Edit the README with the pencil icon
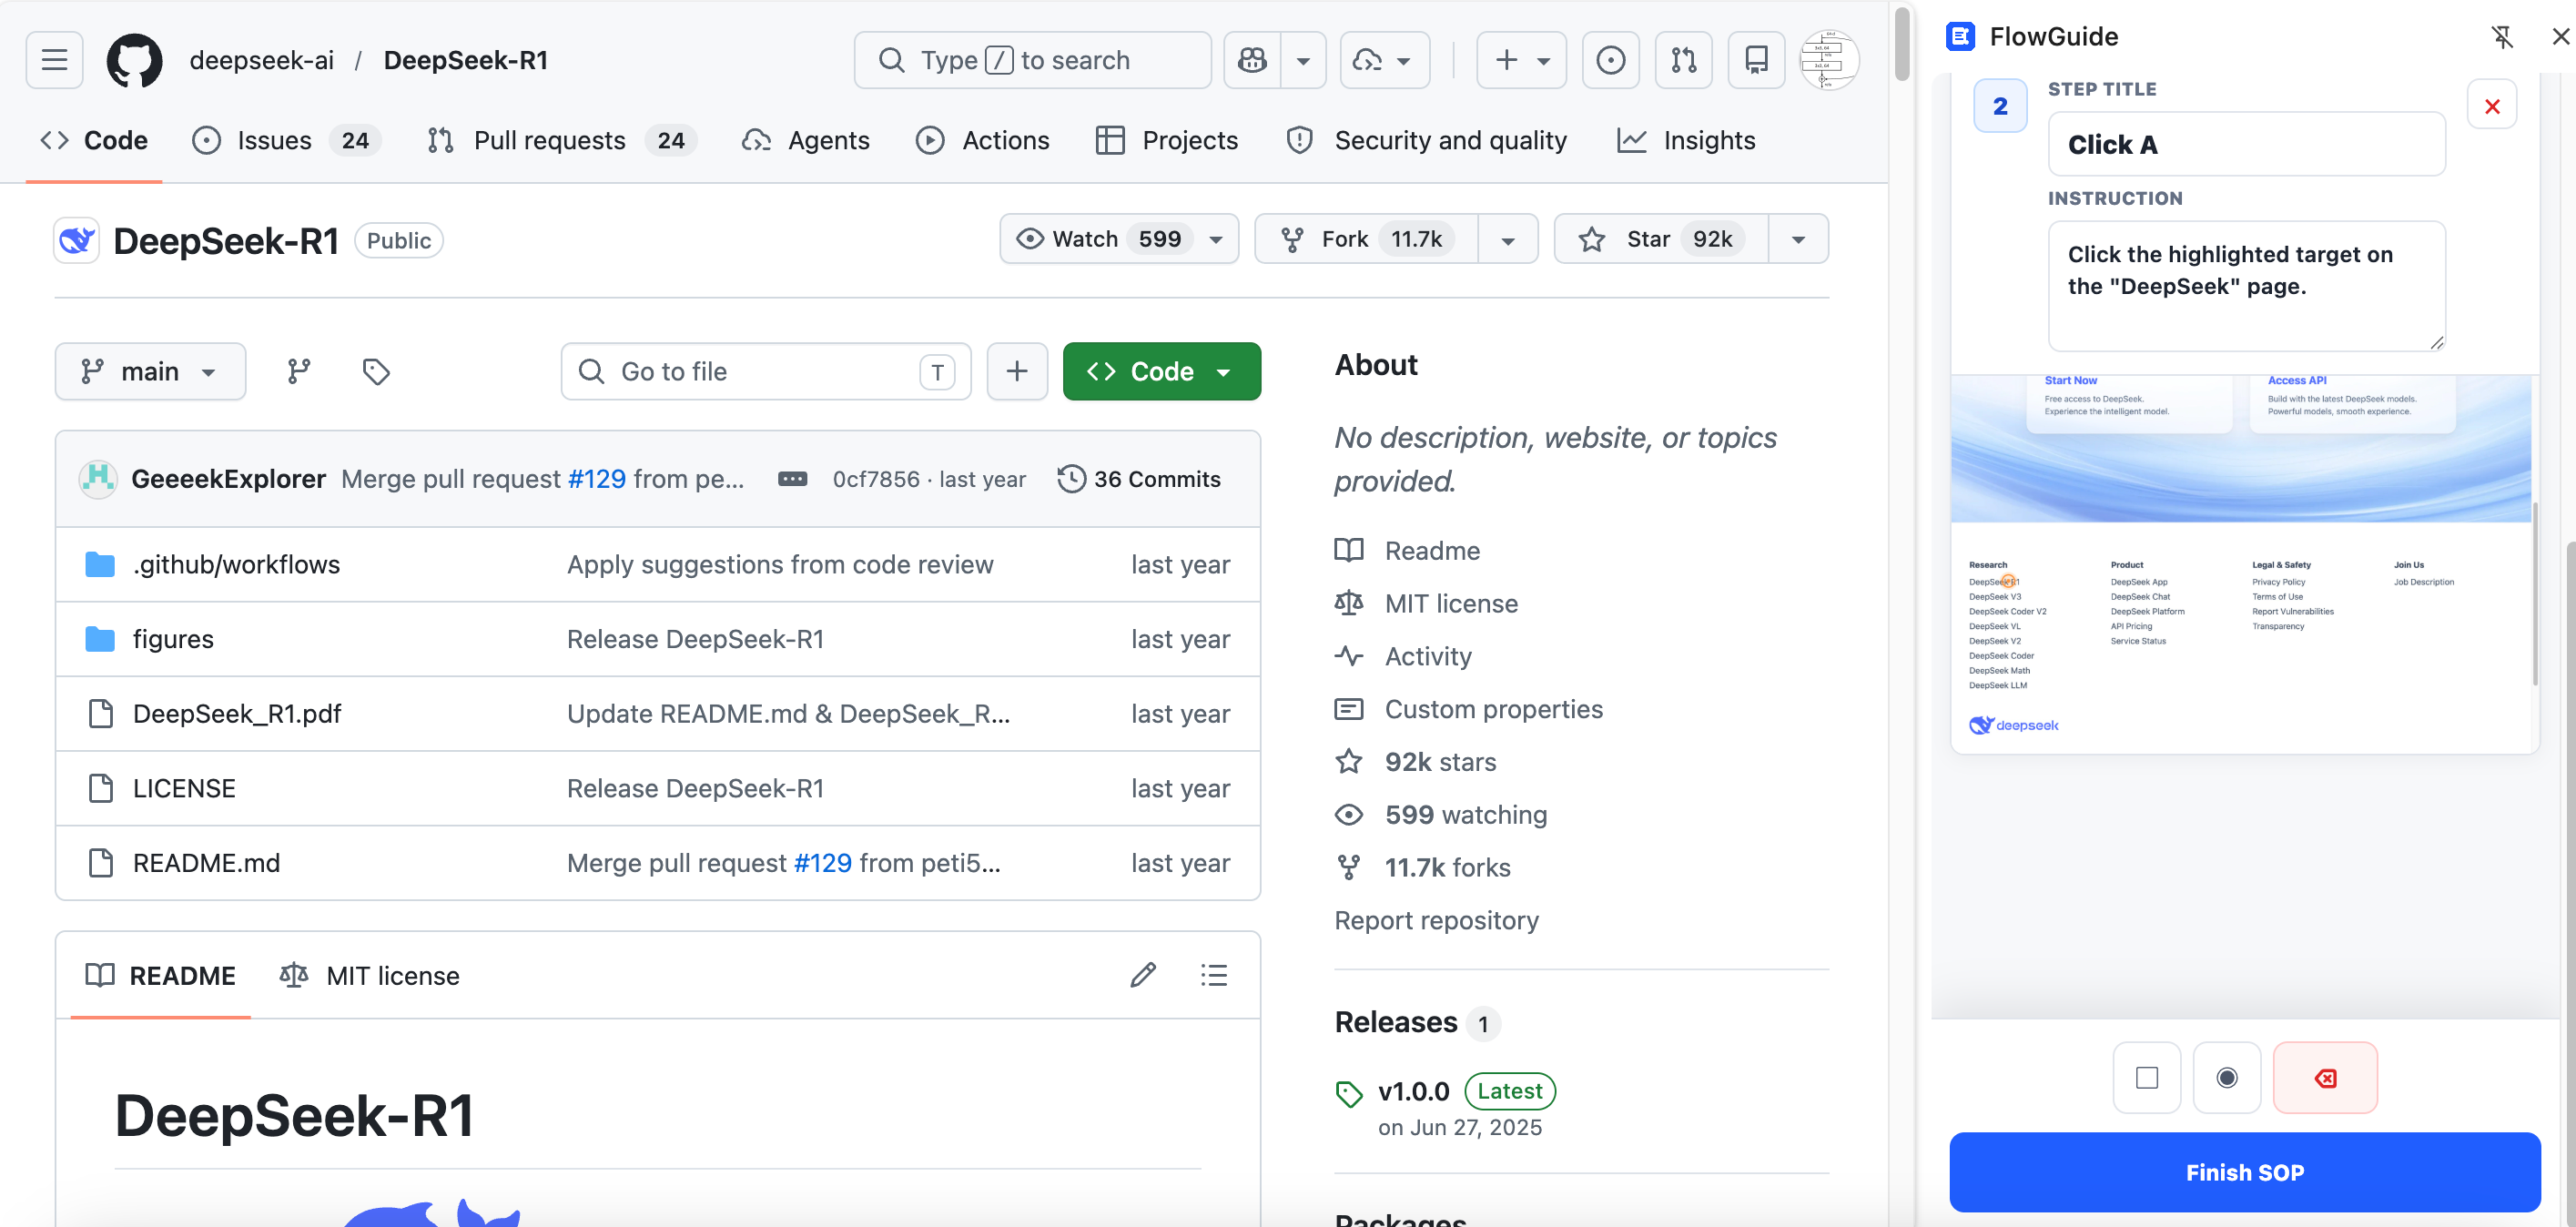Screen dimensions: 2576x1227 [1143, 975]
